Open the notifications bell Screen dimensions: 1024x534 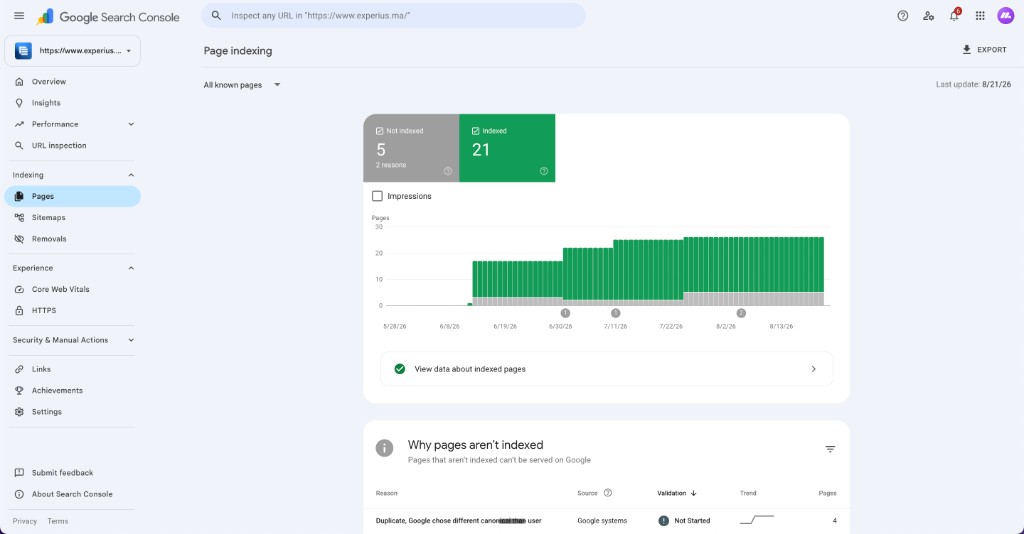pyautogui.click(x=954, y=16)
